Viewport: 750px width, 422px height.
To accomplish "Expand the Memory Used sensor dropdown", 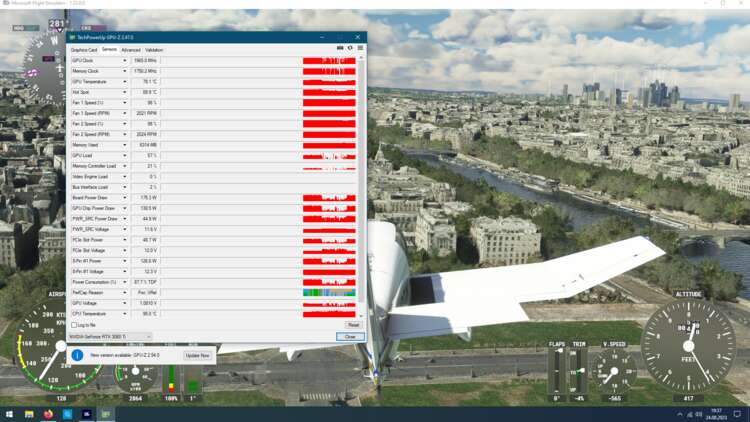I will tap(125, 145).
